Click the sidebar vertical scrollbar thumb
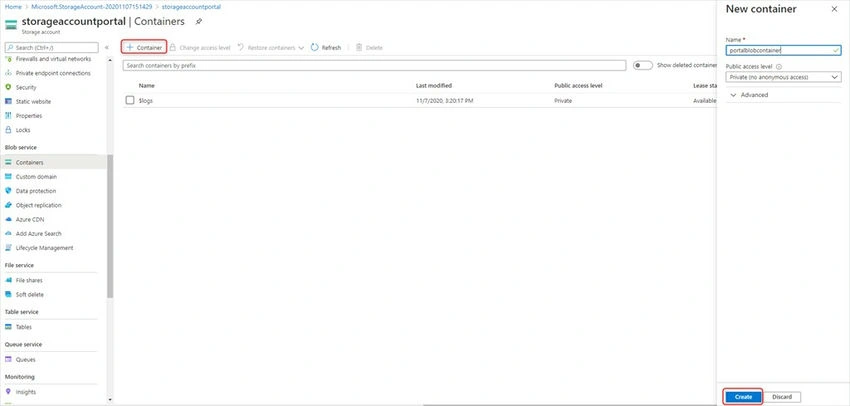 pyautogui.click(x=110, y=226)
